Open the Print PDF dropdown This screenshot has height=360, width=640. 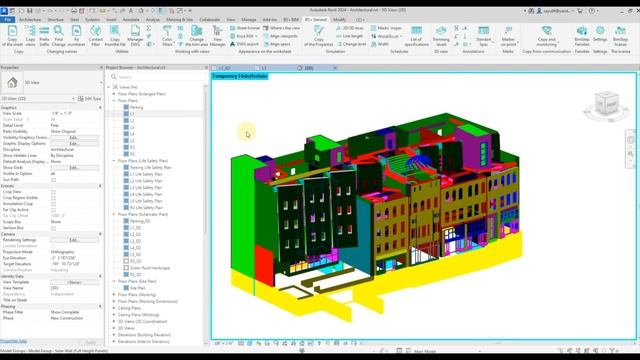pyautogui.click(x=244, y=36)
